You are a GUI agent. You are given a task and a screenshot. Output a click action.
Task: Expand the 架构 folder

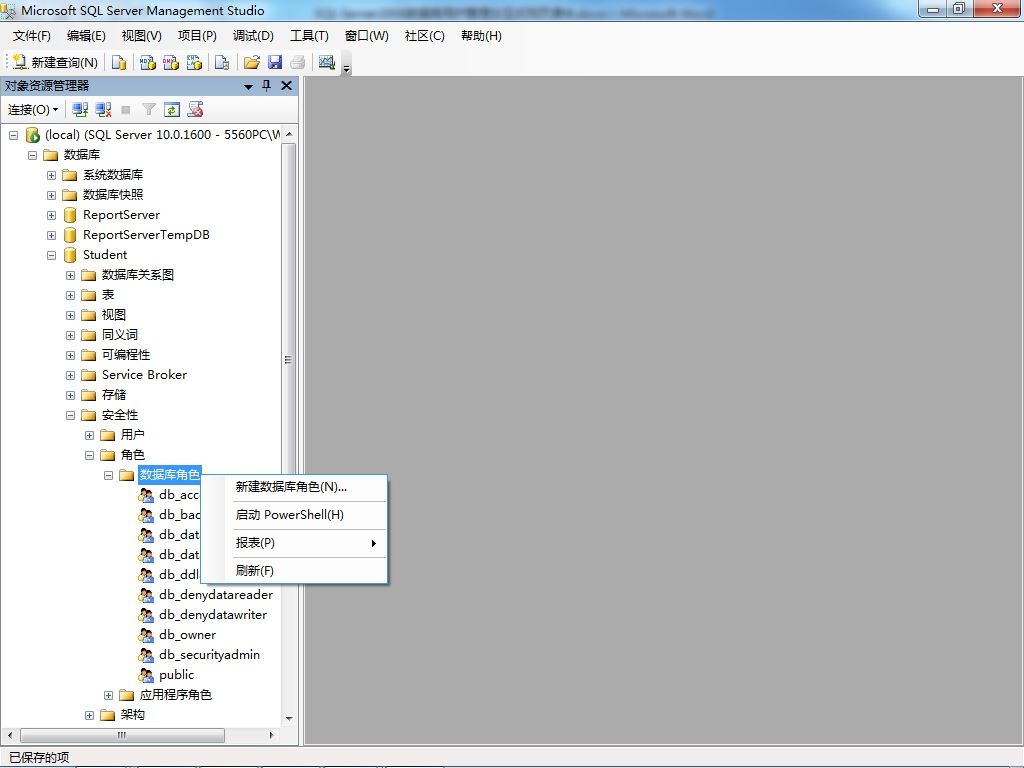(89, 715)
